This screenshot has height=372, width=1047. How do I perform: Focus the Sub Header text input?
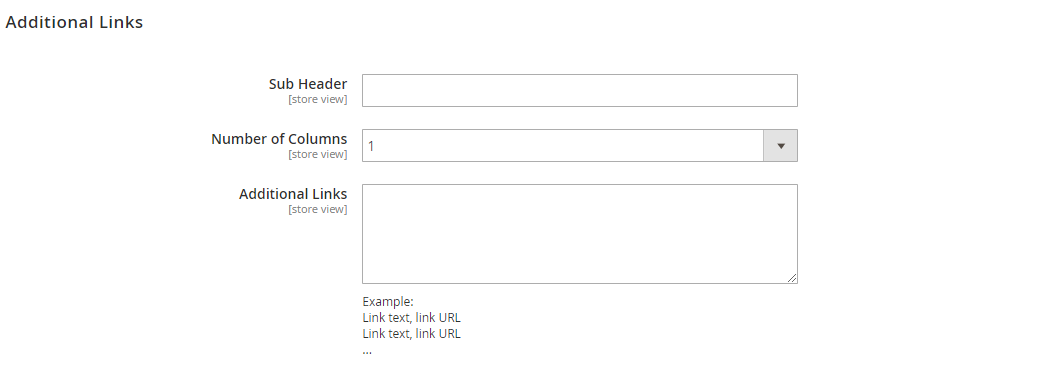click(x=580, y=90)
